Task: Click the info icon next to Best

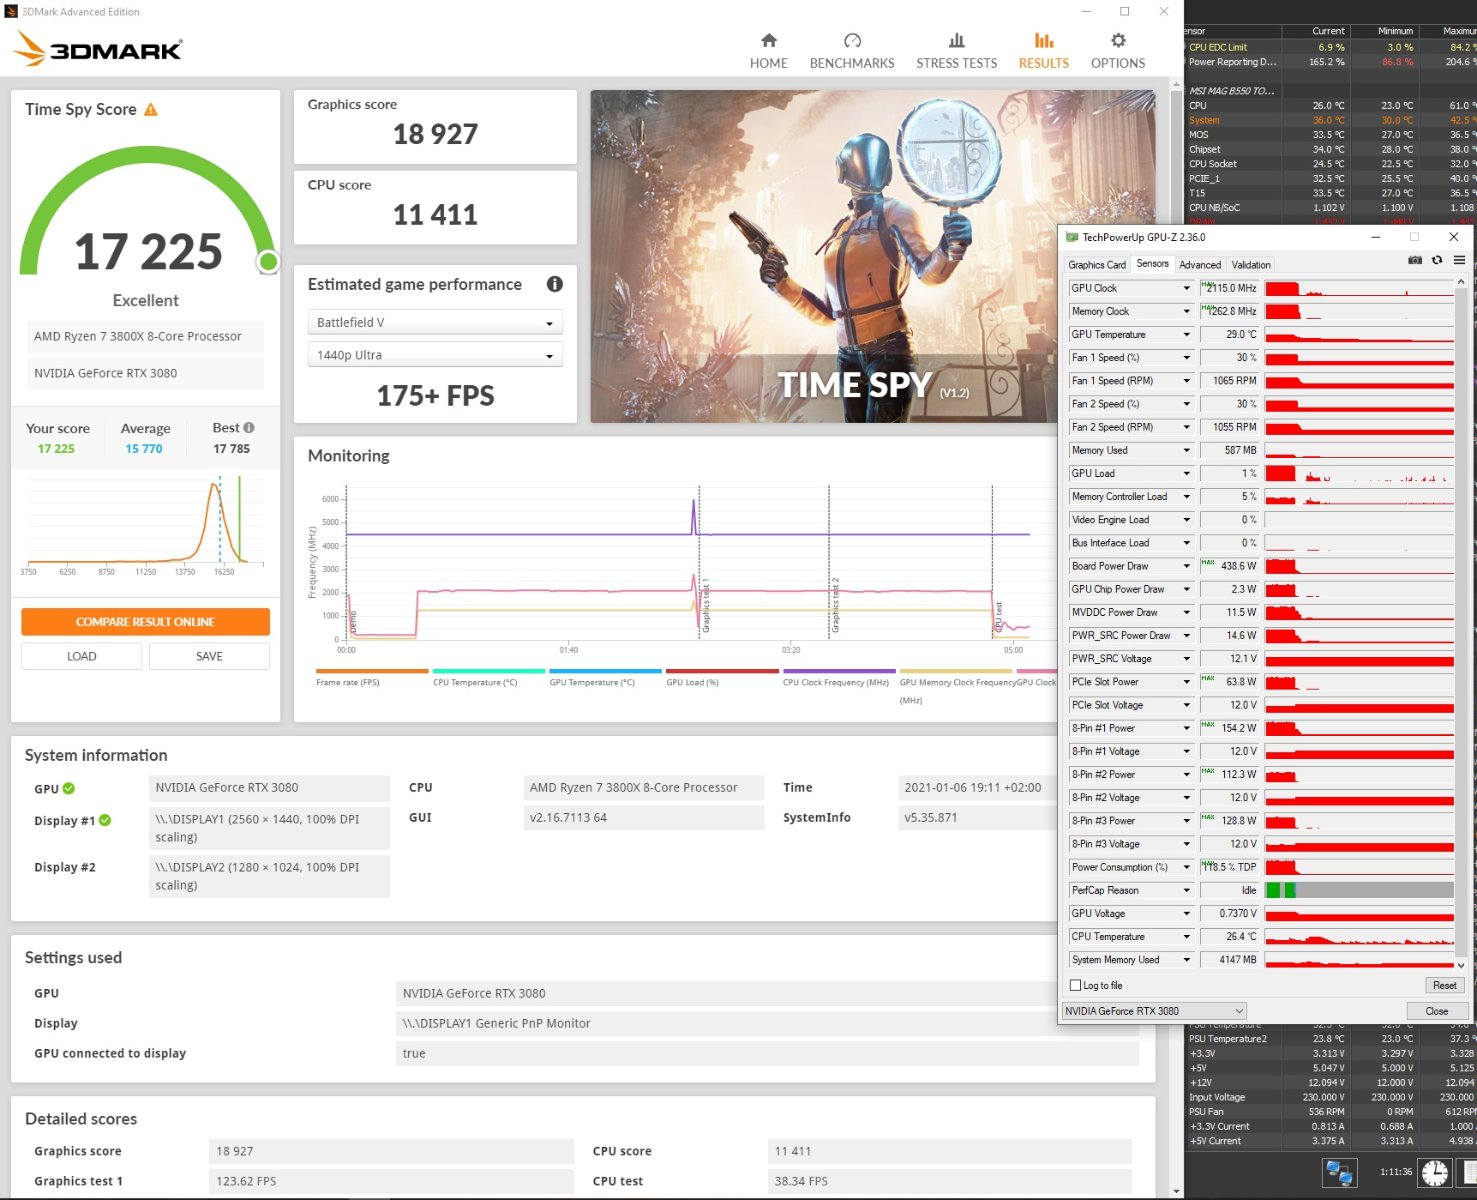Action: (249, 428)
